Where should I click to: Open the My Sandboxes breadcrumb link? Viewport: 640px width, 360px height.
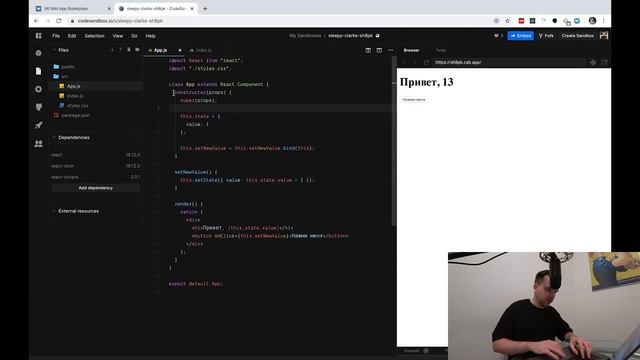(305, 36)
